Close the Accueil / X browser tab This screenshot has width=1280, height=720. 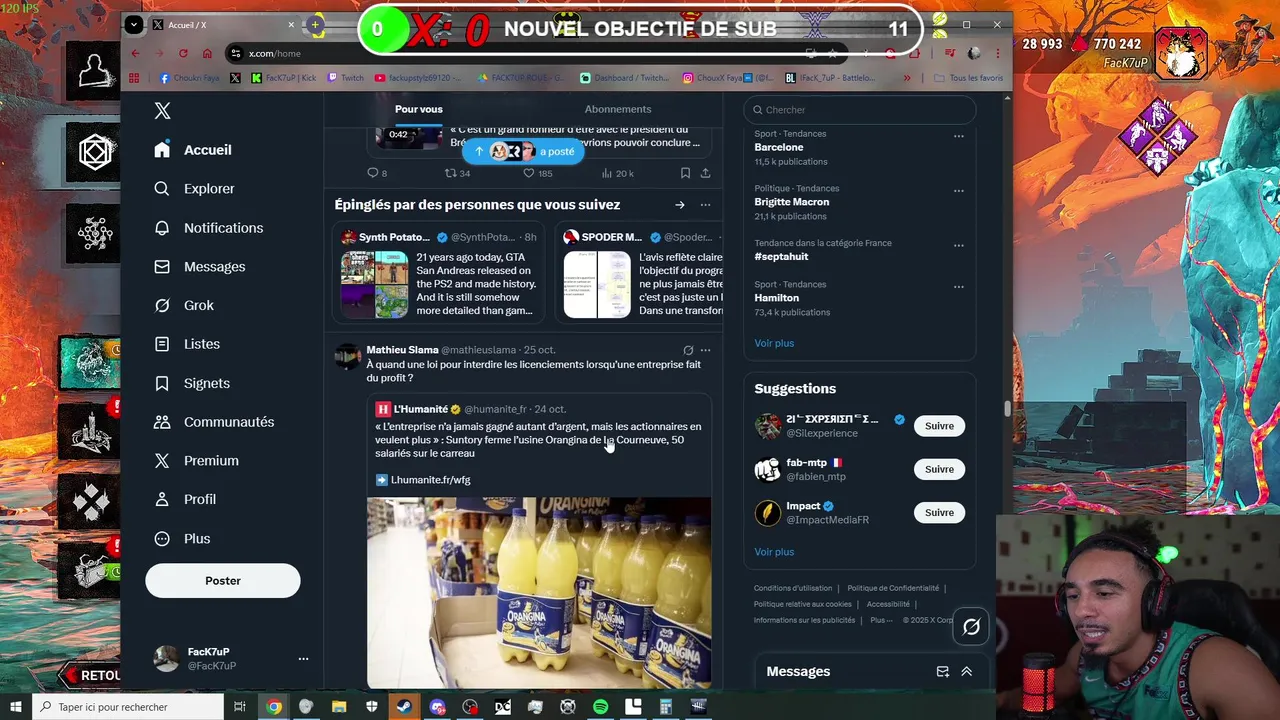coord(292,25)
